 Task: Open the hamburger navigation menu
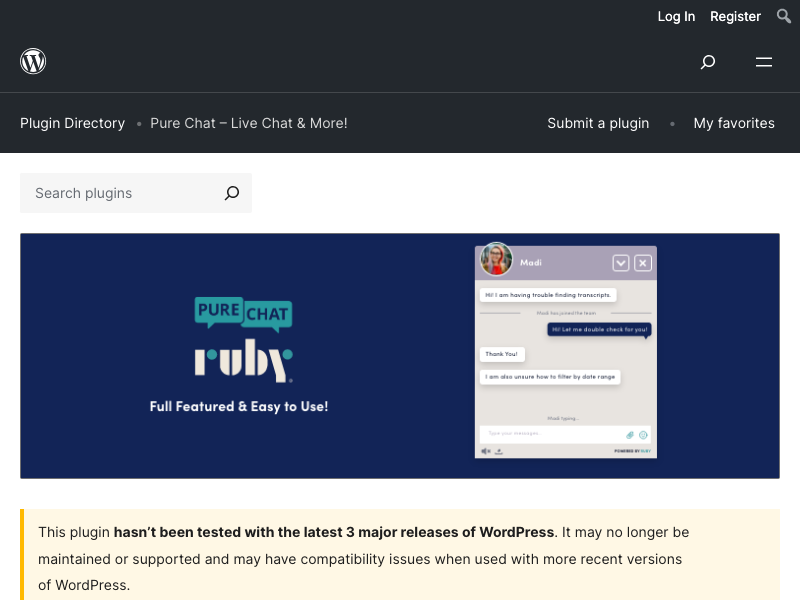pos(764,62)
